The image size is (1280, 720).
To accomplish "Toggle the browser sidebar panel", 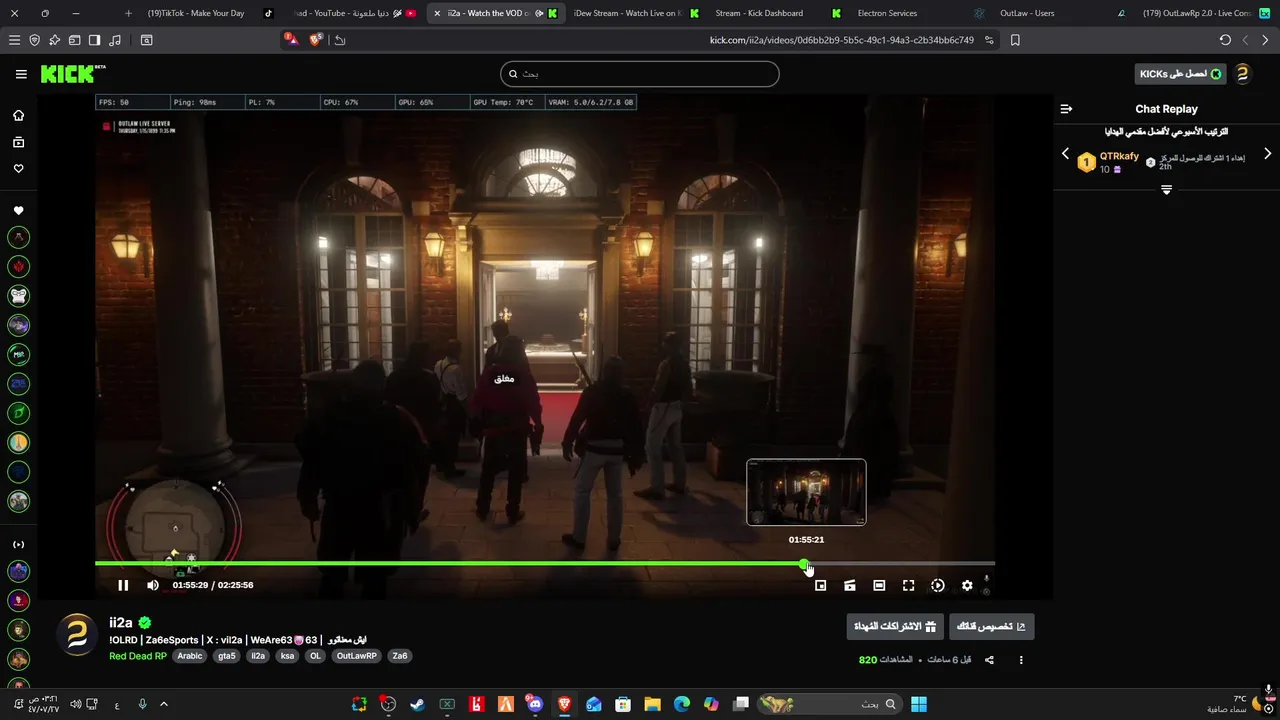I will click(94, 40).
